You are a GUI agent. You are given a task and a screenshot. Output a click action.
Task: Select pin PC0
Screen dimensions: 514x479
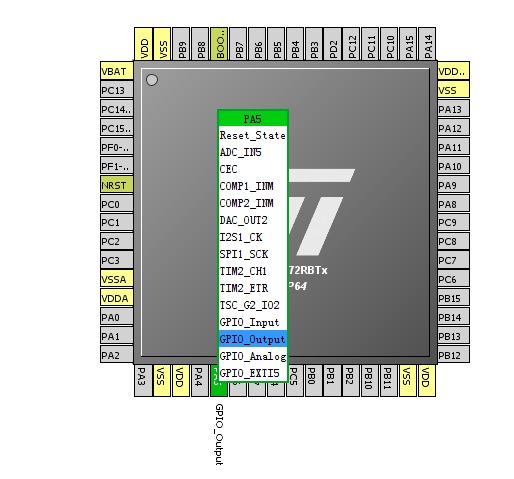click(x=117, y=204)
